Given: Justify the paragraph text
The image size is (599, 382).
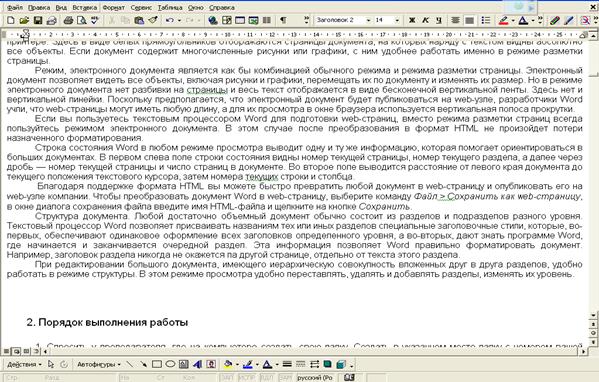Looking at the screenshot, I should [469, 20].
